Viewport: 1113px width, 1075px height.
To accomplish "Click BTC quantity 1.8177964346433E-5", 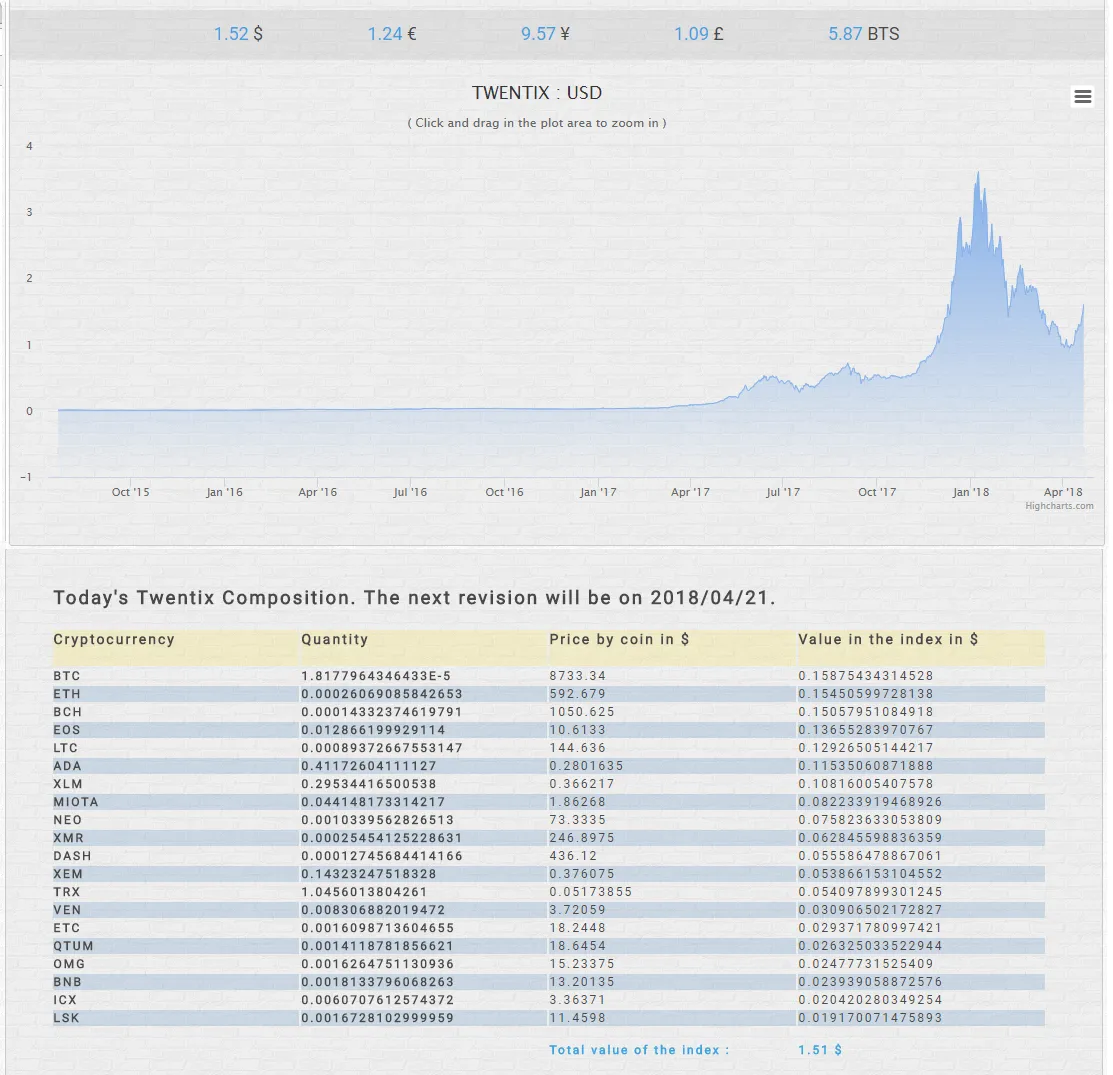I will (375, 675).
